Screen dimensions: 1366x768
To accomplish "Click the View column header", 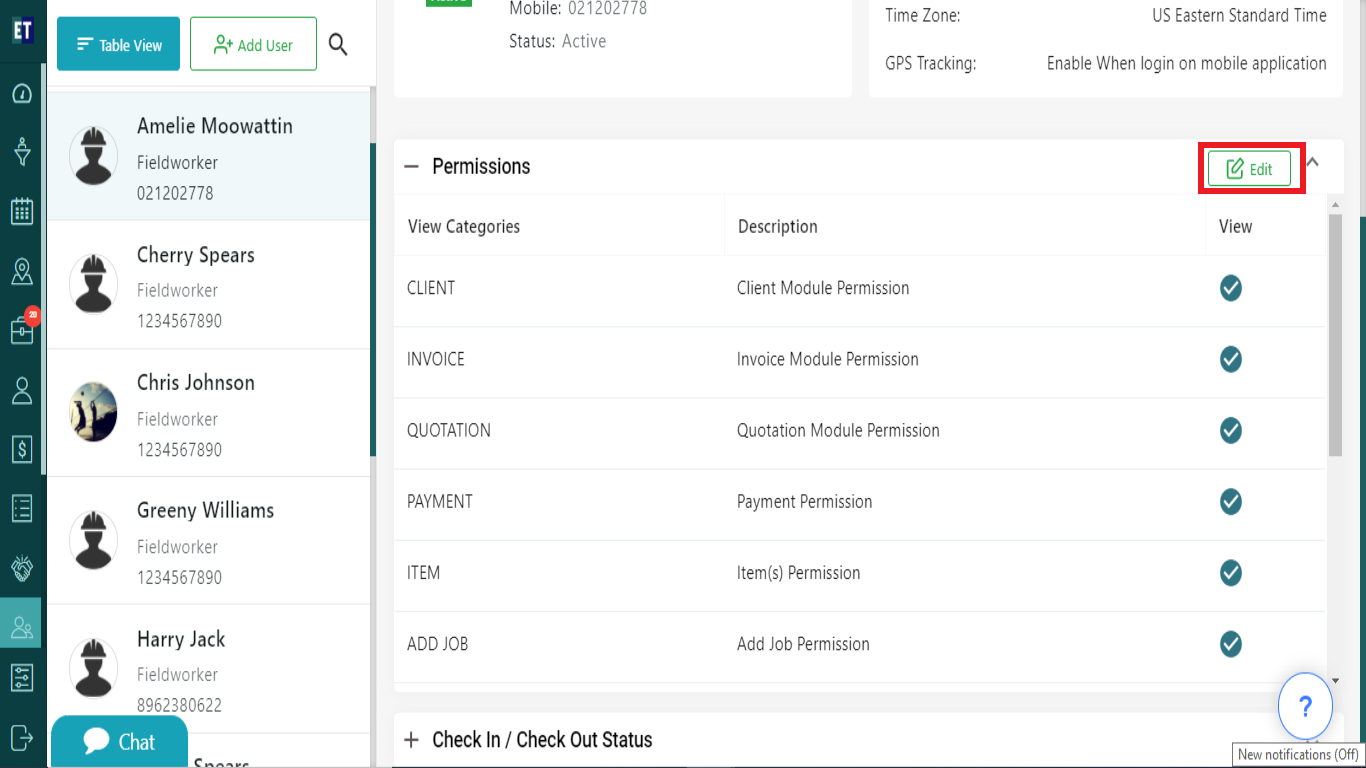I will click(x=1236, y=227).
